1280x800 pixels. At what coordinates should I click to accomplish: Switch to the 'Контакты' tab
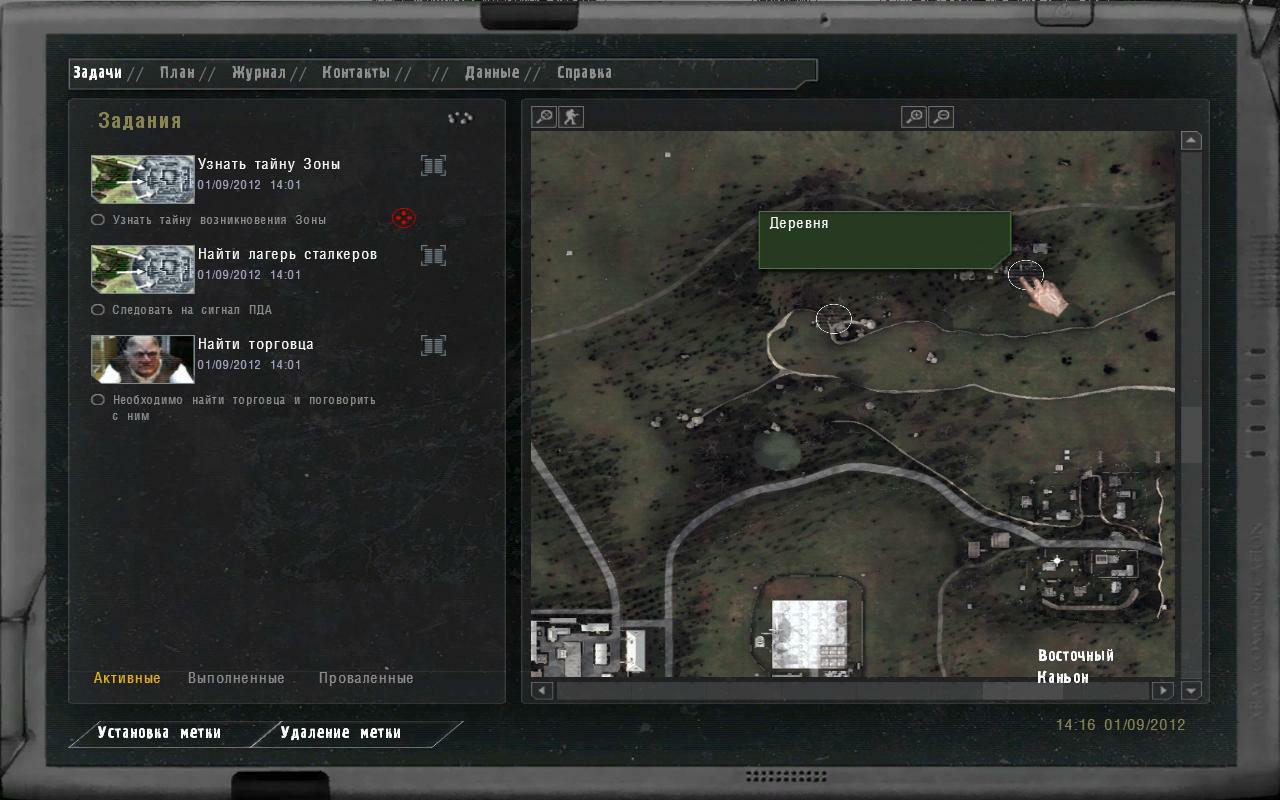[x=356, y=73]
